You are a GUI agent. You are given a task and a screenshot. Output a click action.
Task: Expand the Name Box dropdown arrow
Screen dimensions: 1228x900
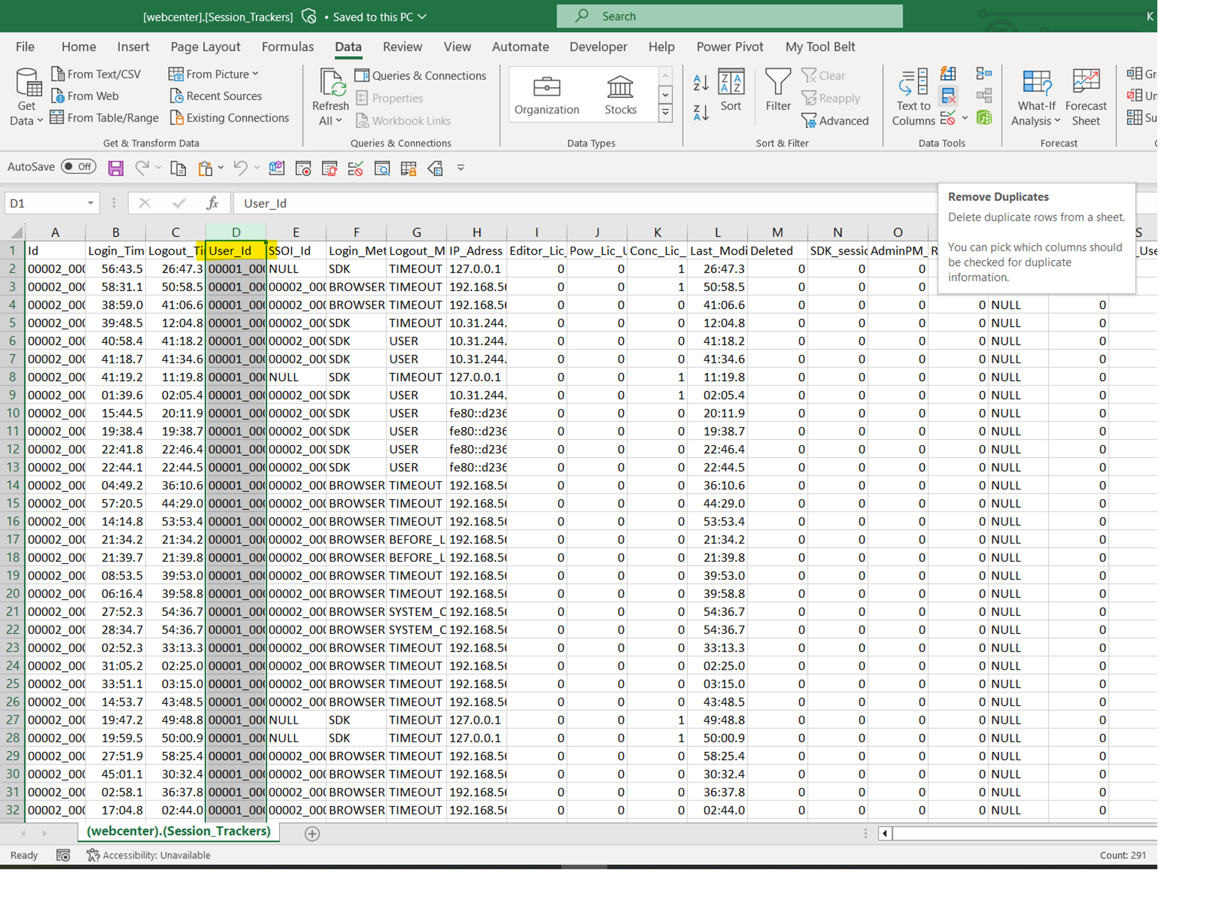pos(90,203)
